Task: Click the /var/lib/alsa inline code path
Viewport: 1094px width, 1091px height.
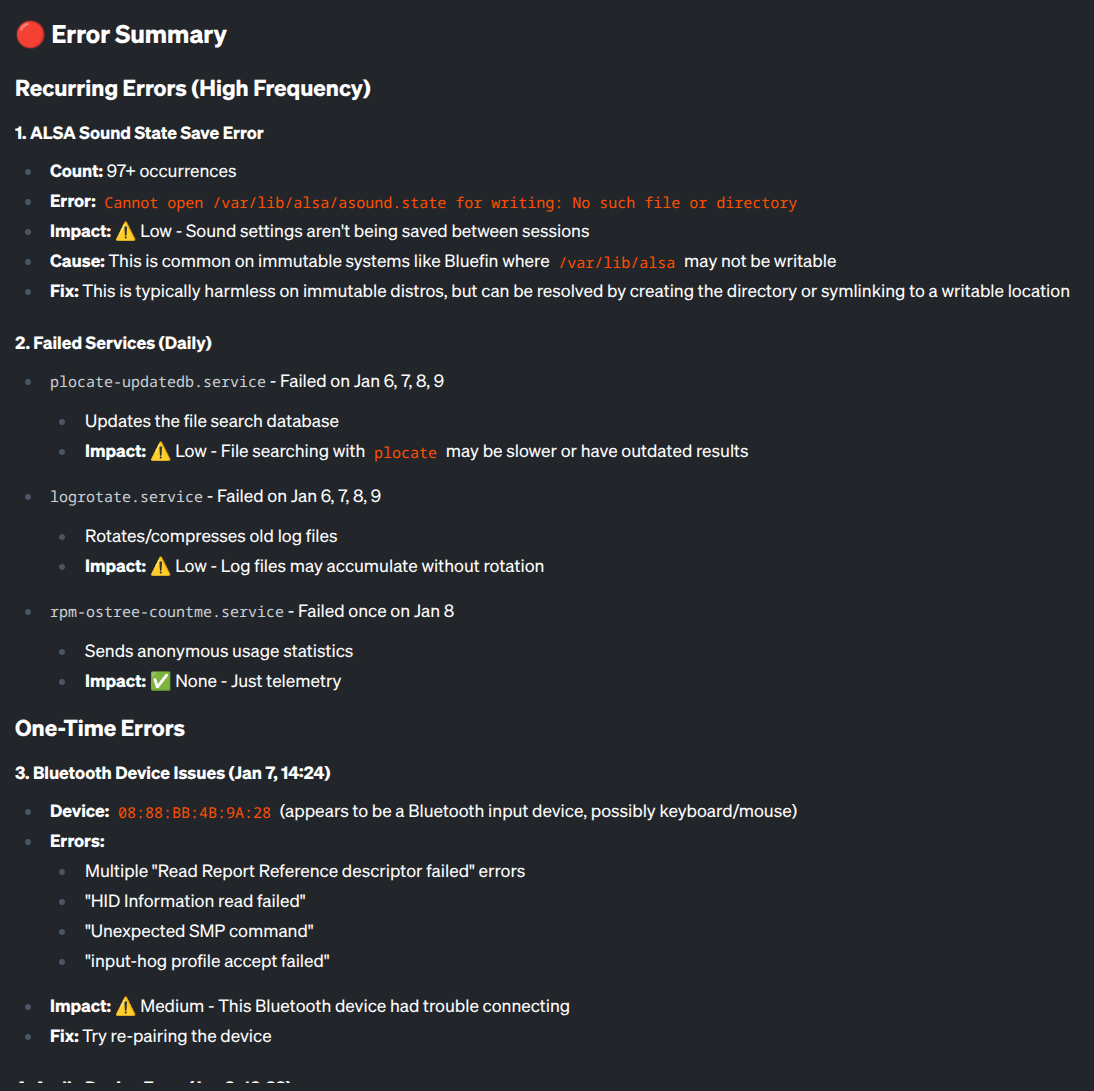Action: point(617,262)
